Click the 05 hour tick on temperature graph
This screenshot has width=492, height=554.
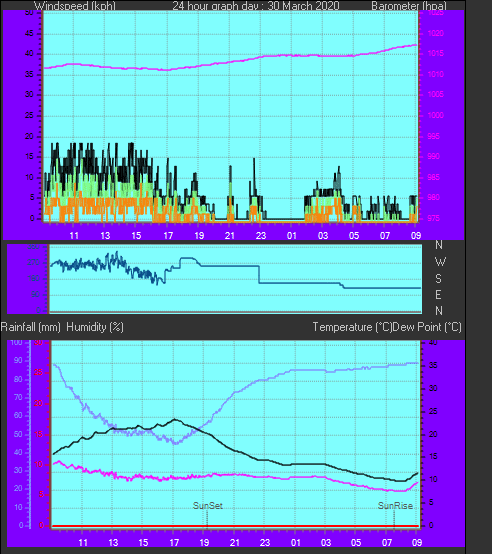(x=356, y=542)
